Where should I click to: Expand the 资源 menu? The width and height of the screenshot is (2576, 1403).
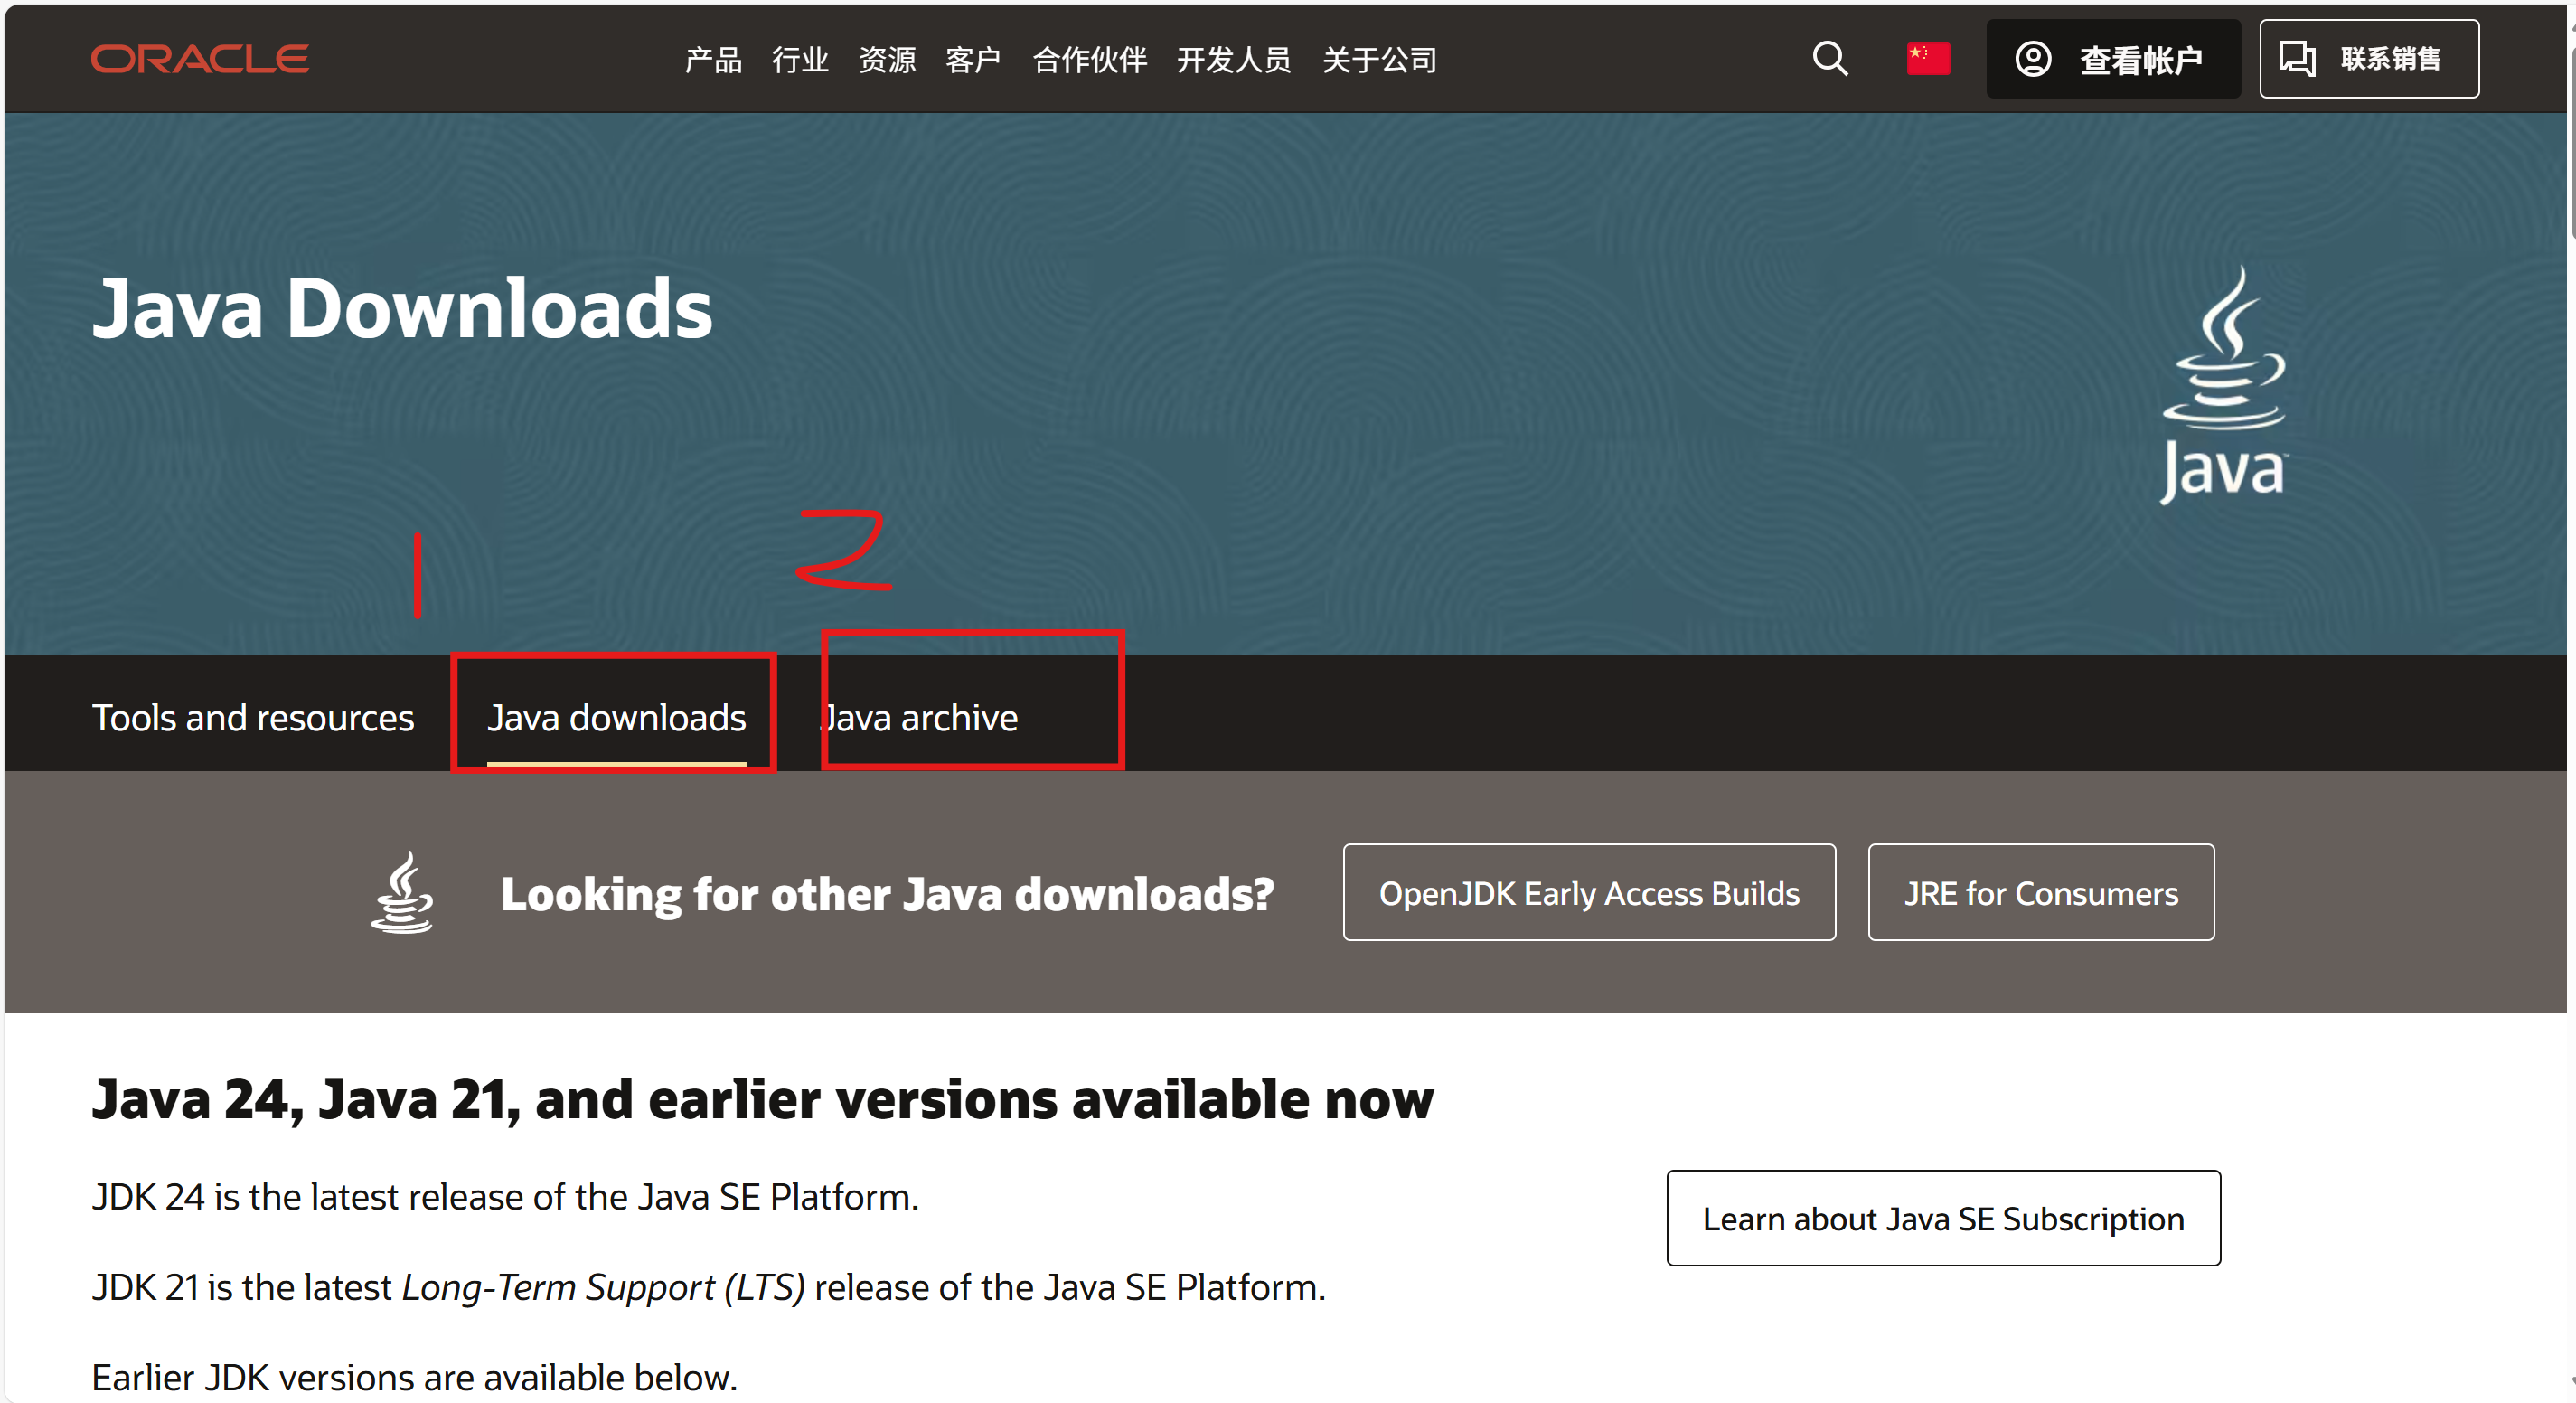coord(887,60)
